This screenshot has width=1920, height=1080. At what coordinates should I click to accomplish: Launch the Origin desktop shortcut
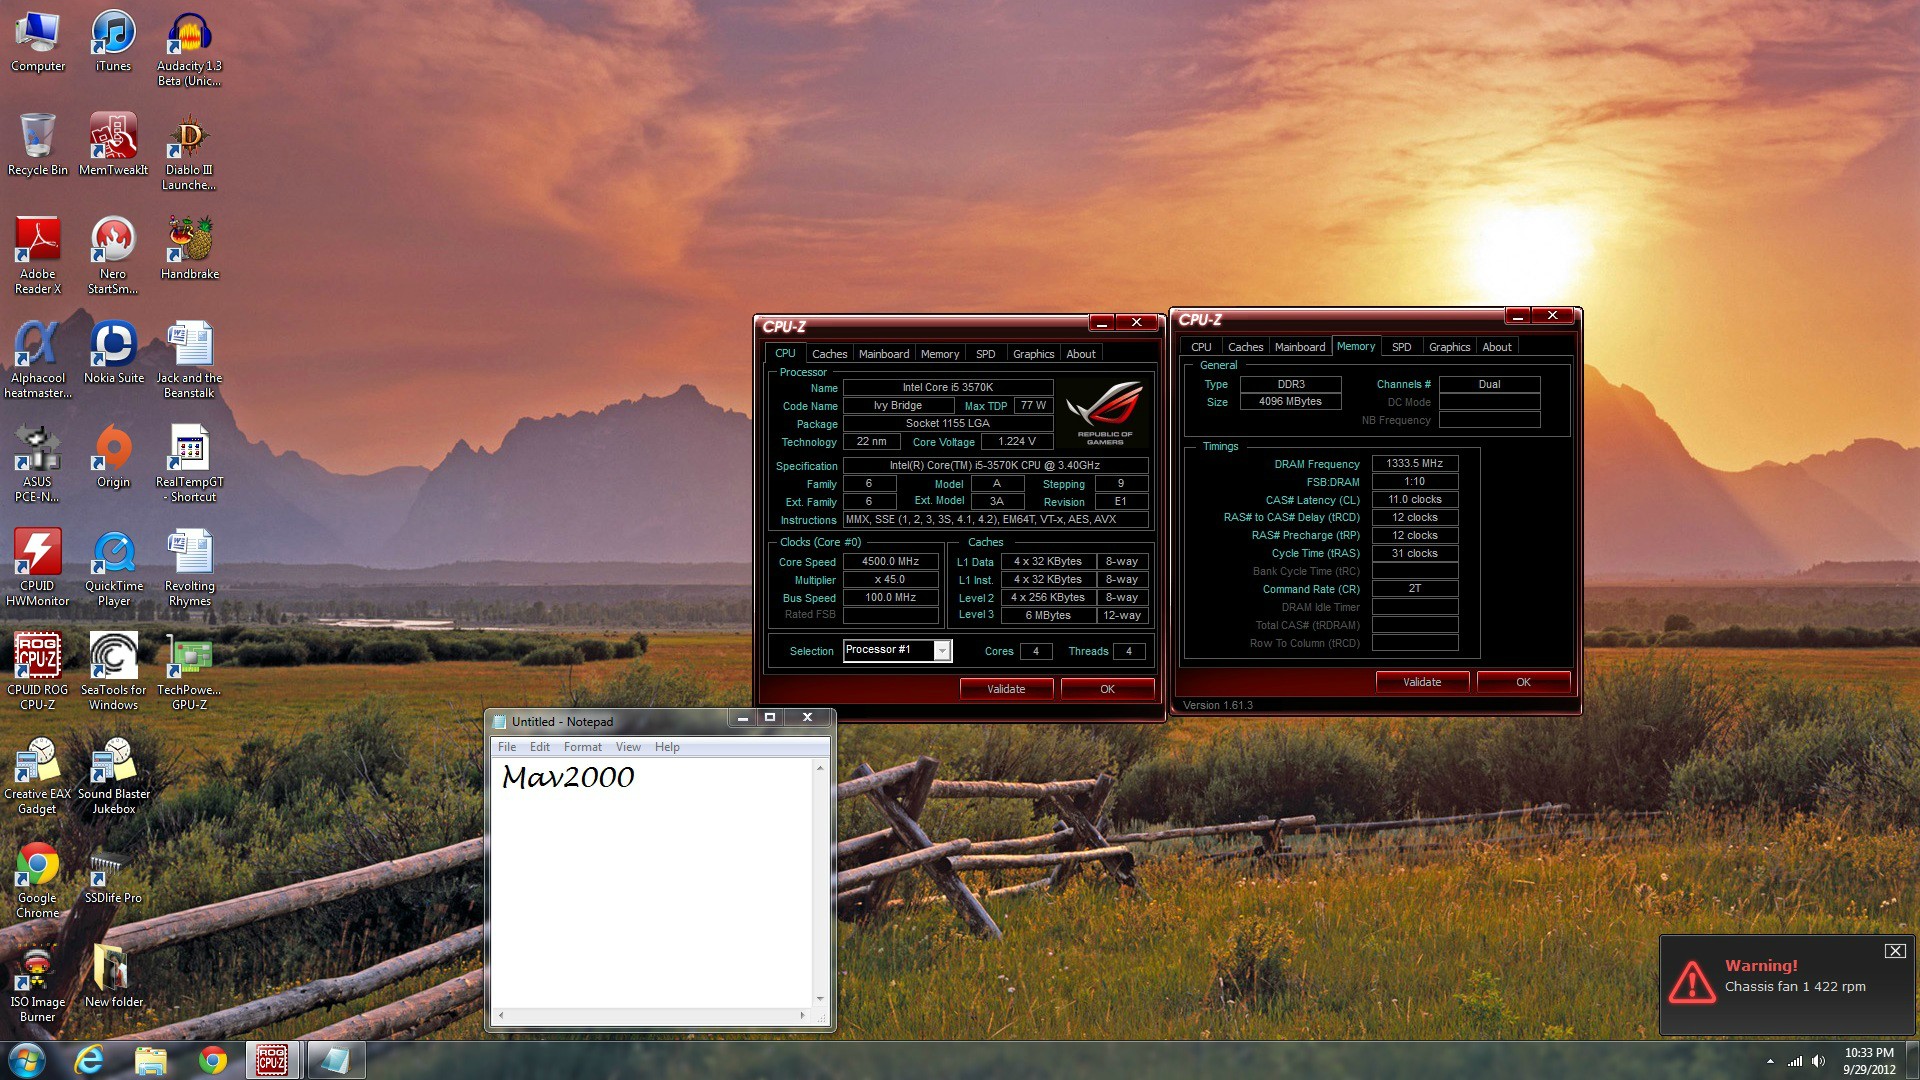click(113, 457)
